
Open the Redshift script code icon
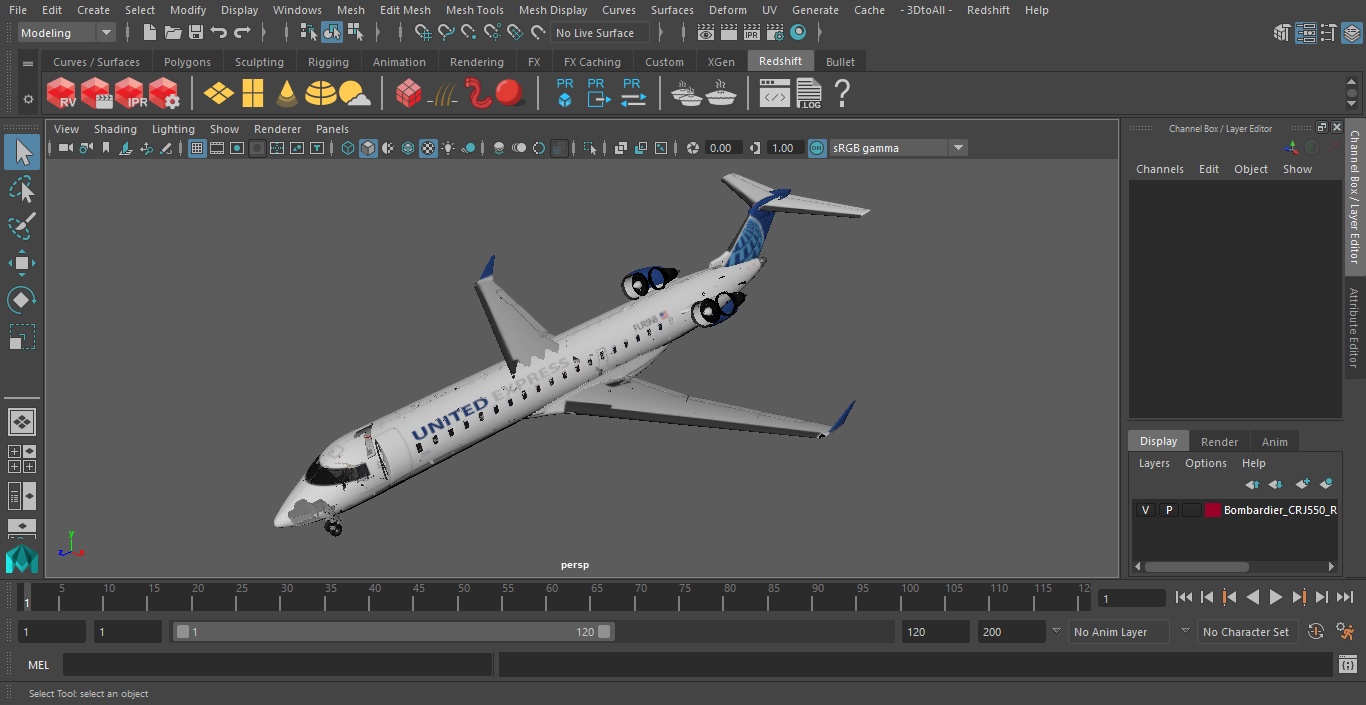(x=775, y=94)
